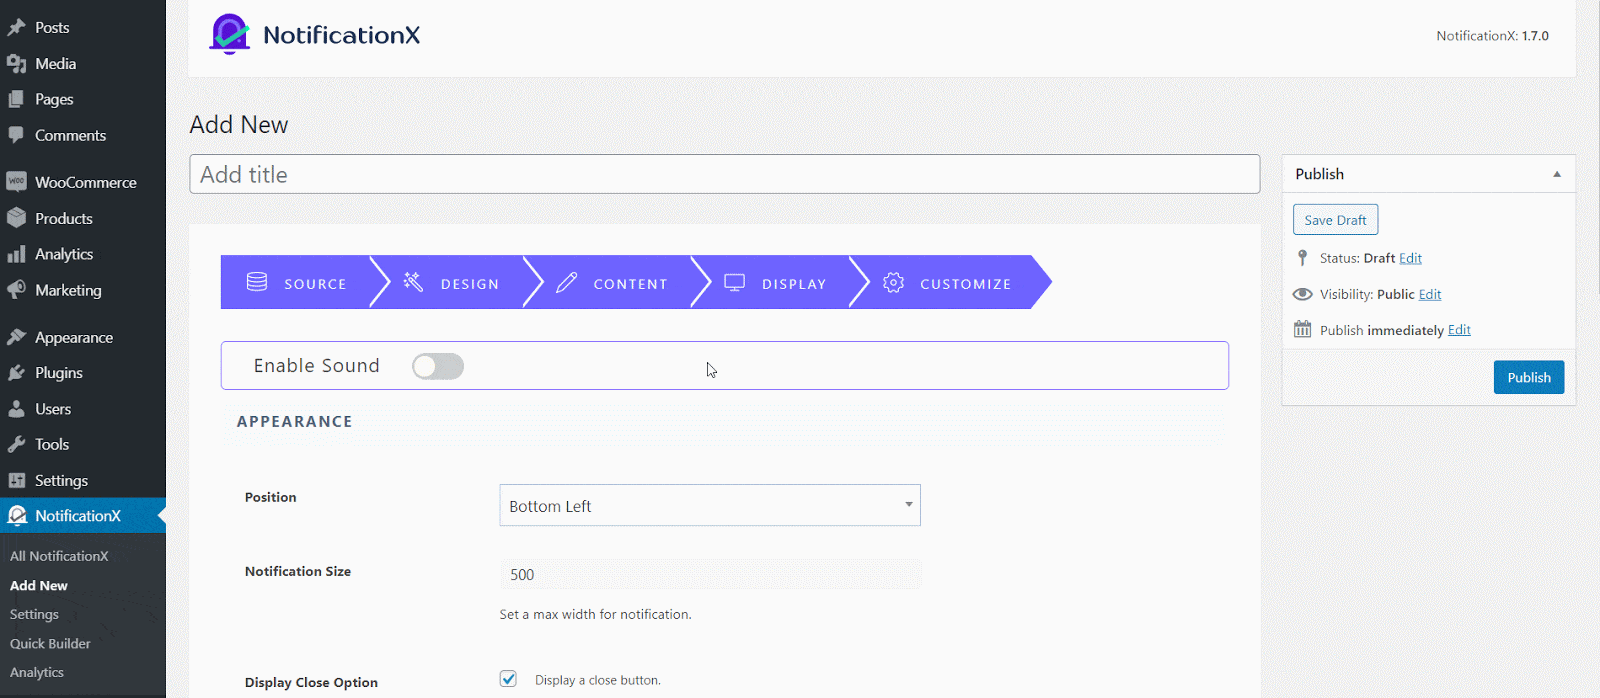Image resolution: width=1600 pixels, height=698 pixels.
Task: Click the Pages icon in sidebar
Action: 16,100
